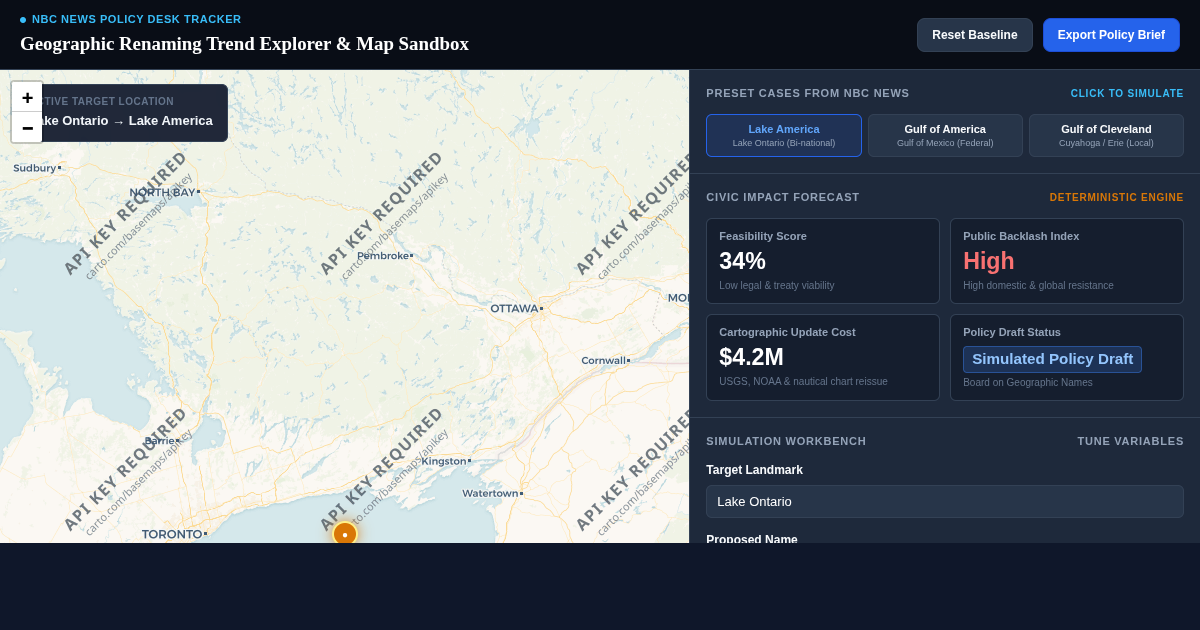This screenshot has width=1200, height=630.
Task: Open the Public Backlash Index card
Action: coord(1067,261)
